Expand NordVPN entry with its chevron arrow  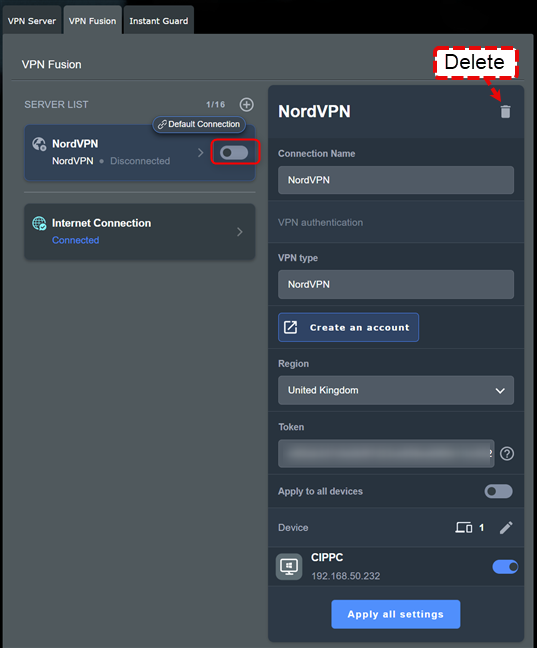(x=201, y=153)
